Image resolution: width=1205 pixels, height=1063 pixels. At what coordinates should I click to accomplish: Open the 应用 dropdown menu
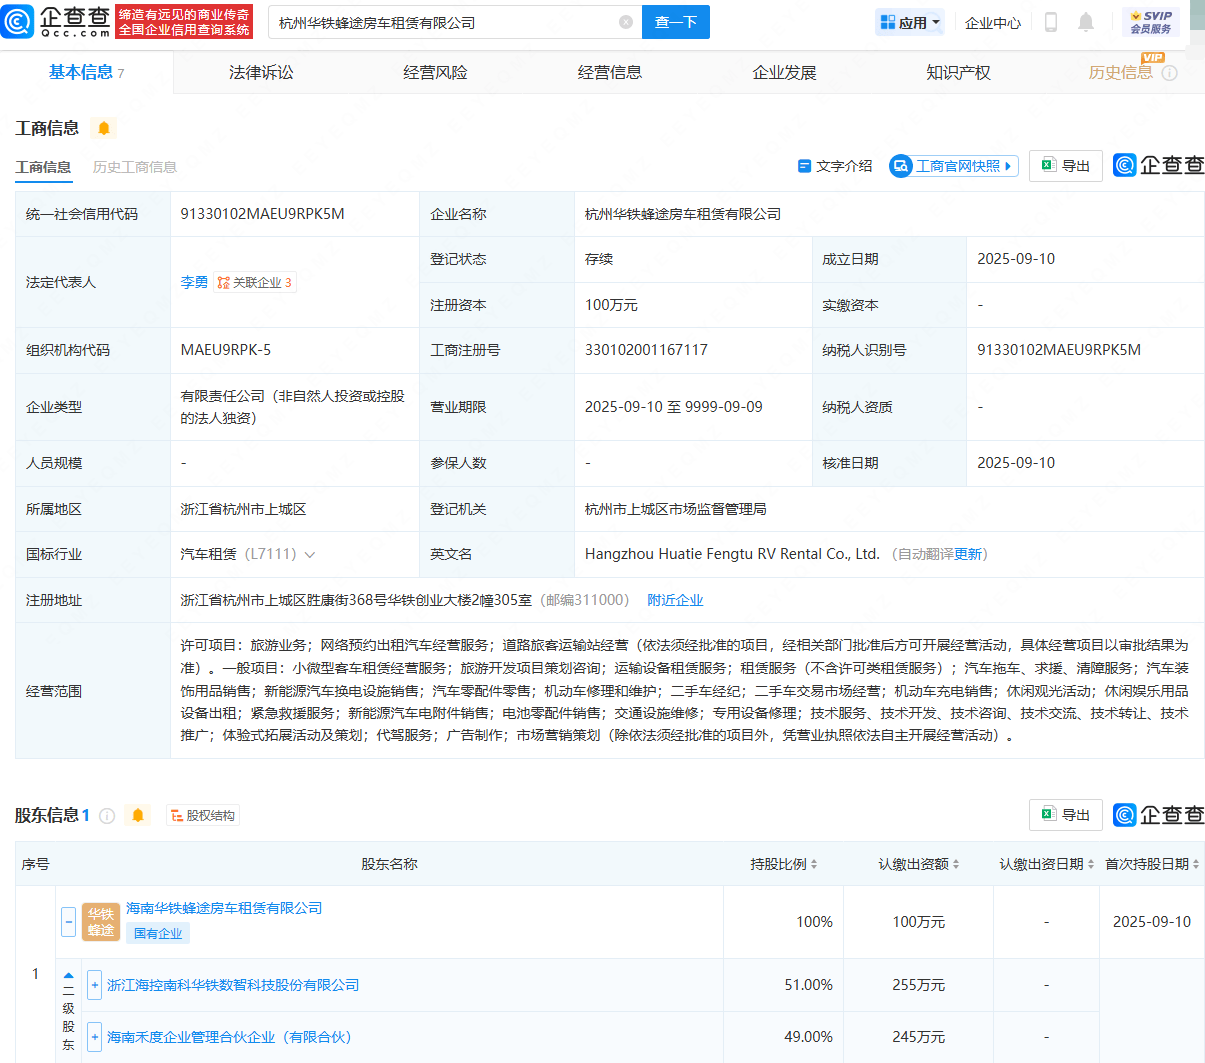pyautogui.click(x=910, y=22)
